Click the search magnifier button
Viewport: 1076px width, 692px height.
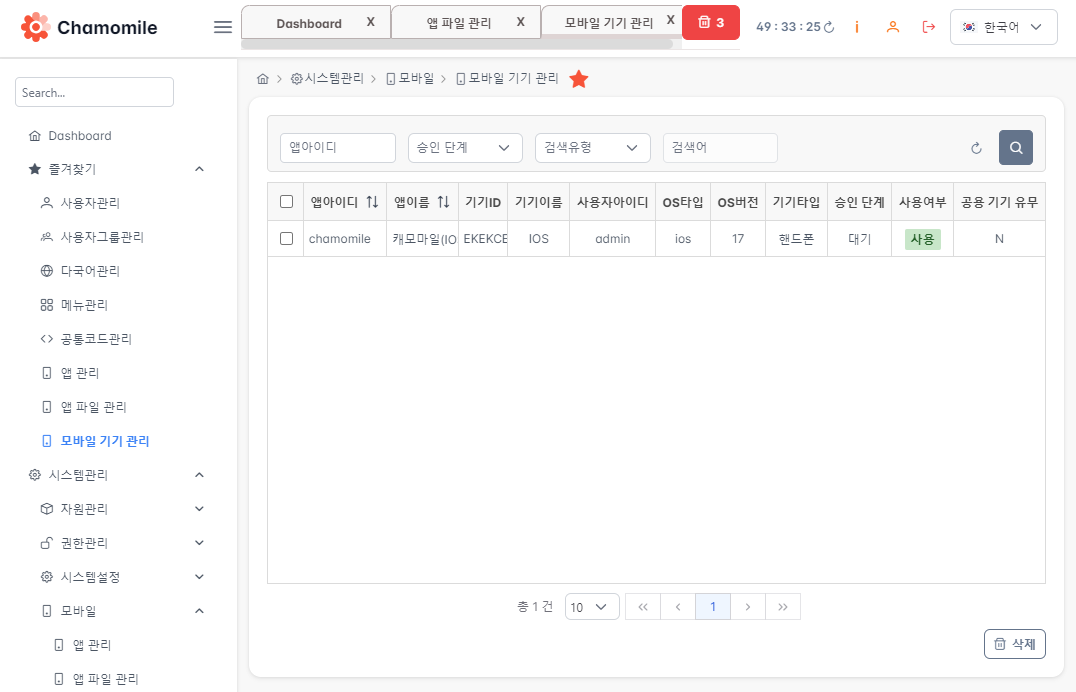click(x=1015, y=146)
